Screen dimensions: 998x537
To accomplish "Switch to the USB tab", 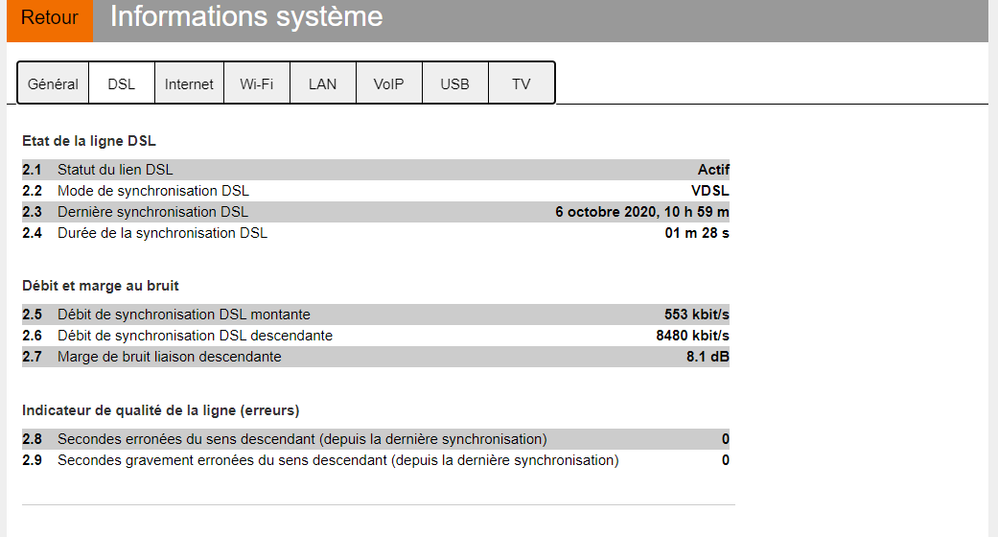I will pos(455,84).
